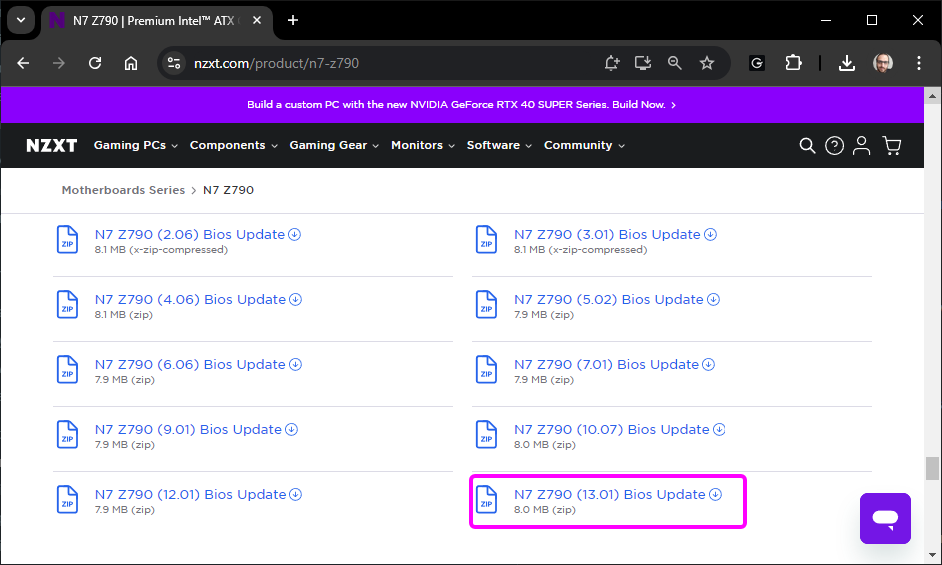942x565 pixels.
Task: Open Chrome three-dot menu
Action: pyautogui.click(x=919, y=63)
